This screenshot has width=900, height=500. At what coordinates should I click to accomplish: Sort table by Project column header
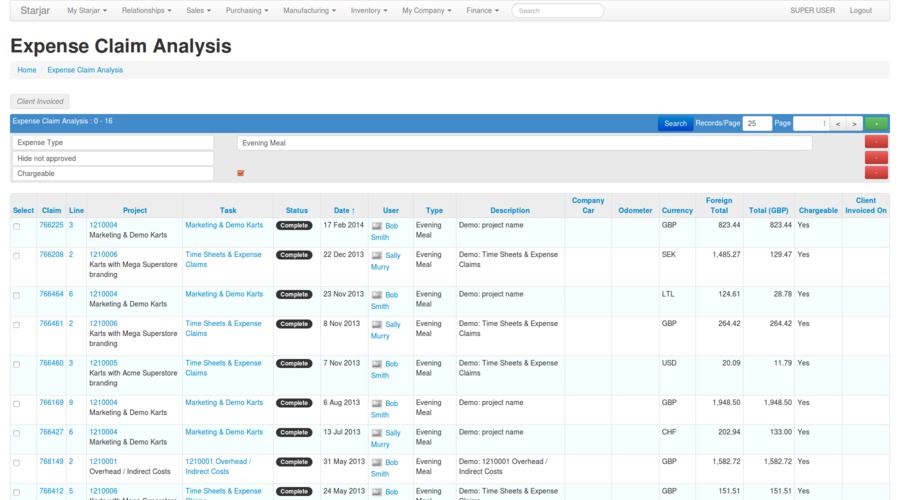click(x=134, y=211)
